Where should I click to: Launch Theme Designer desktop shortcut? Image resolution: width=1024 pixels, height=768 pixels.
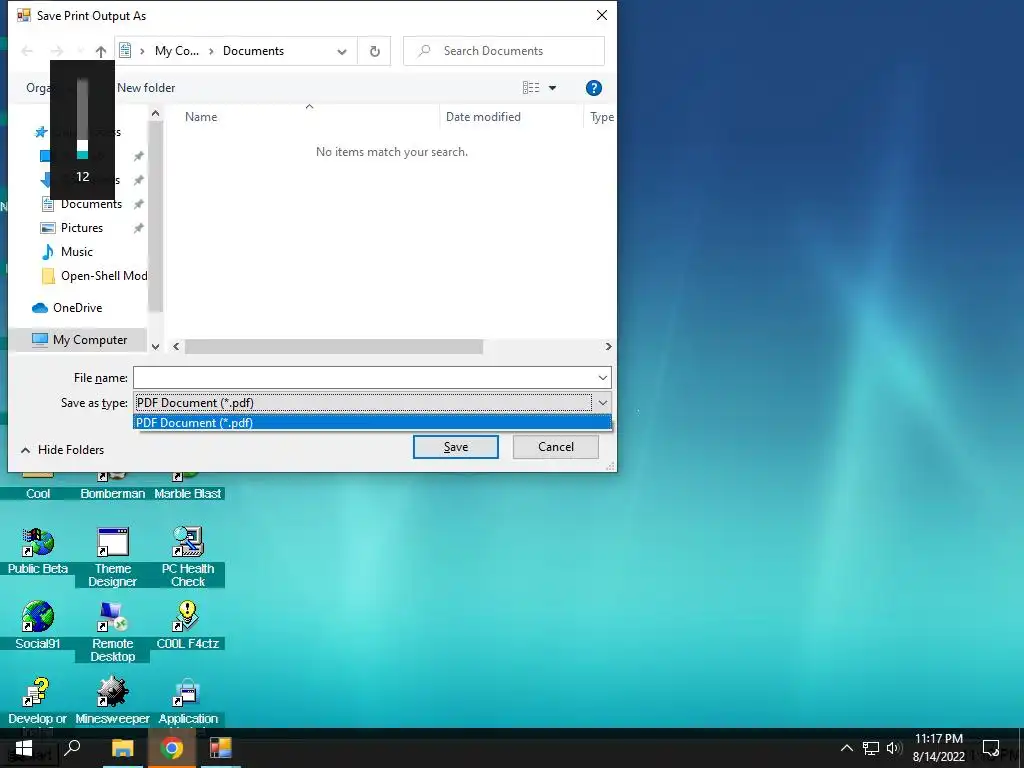[112, 556]
